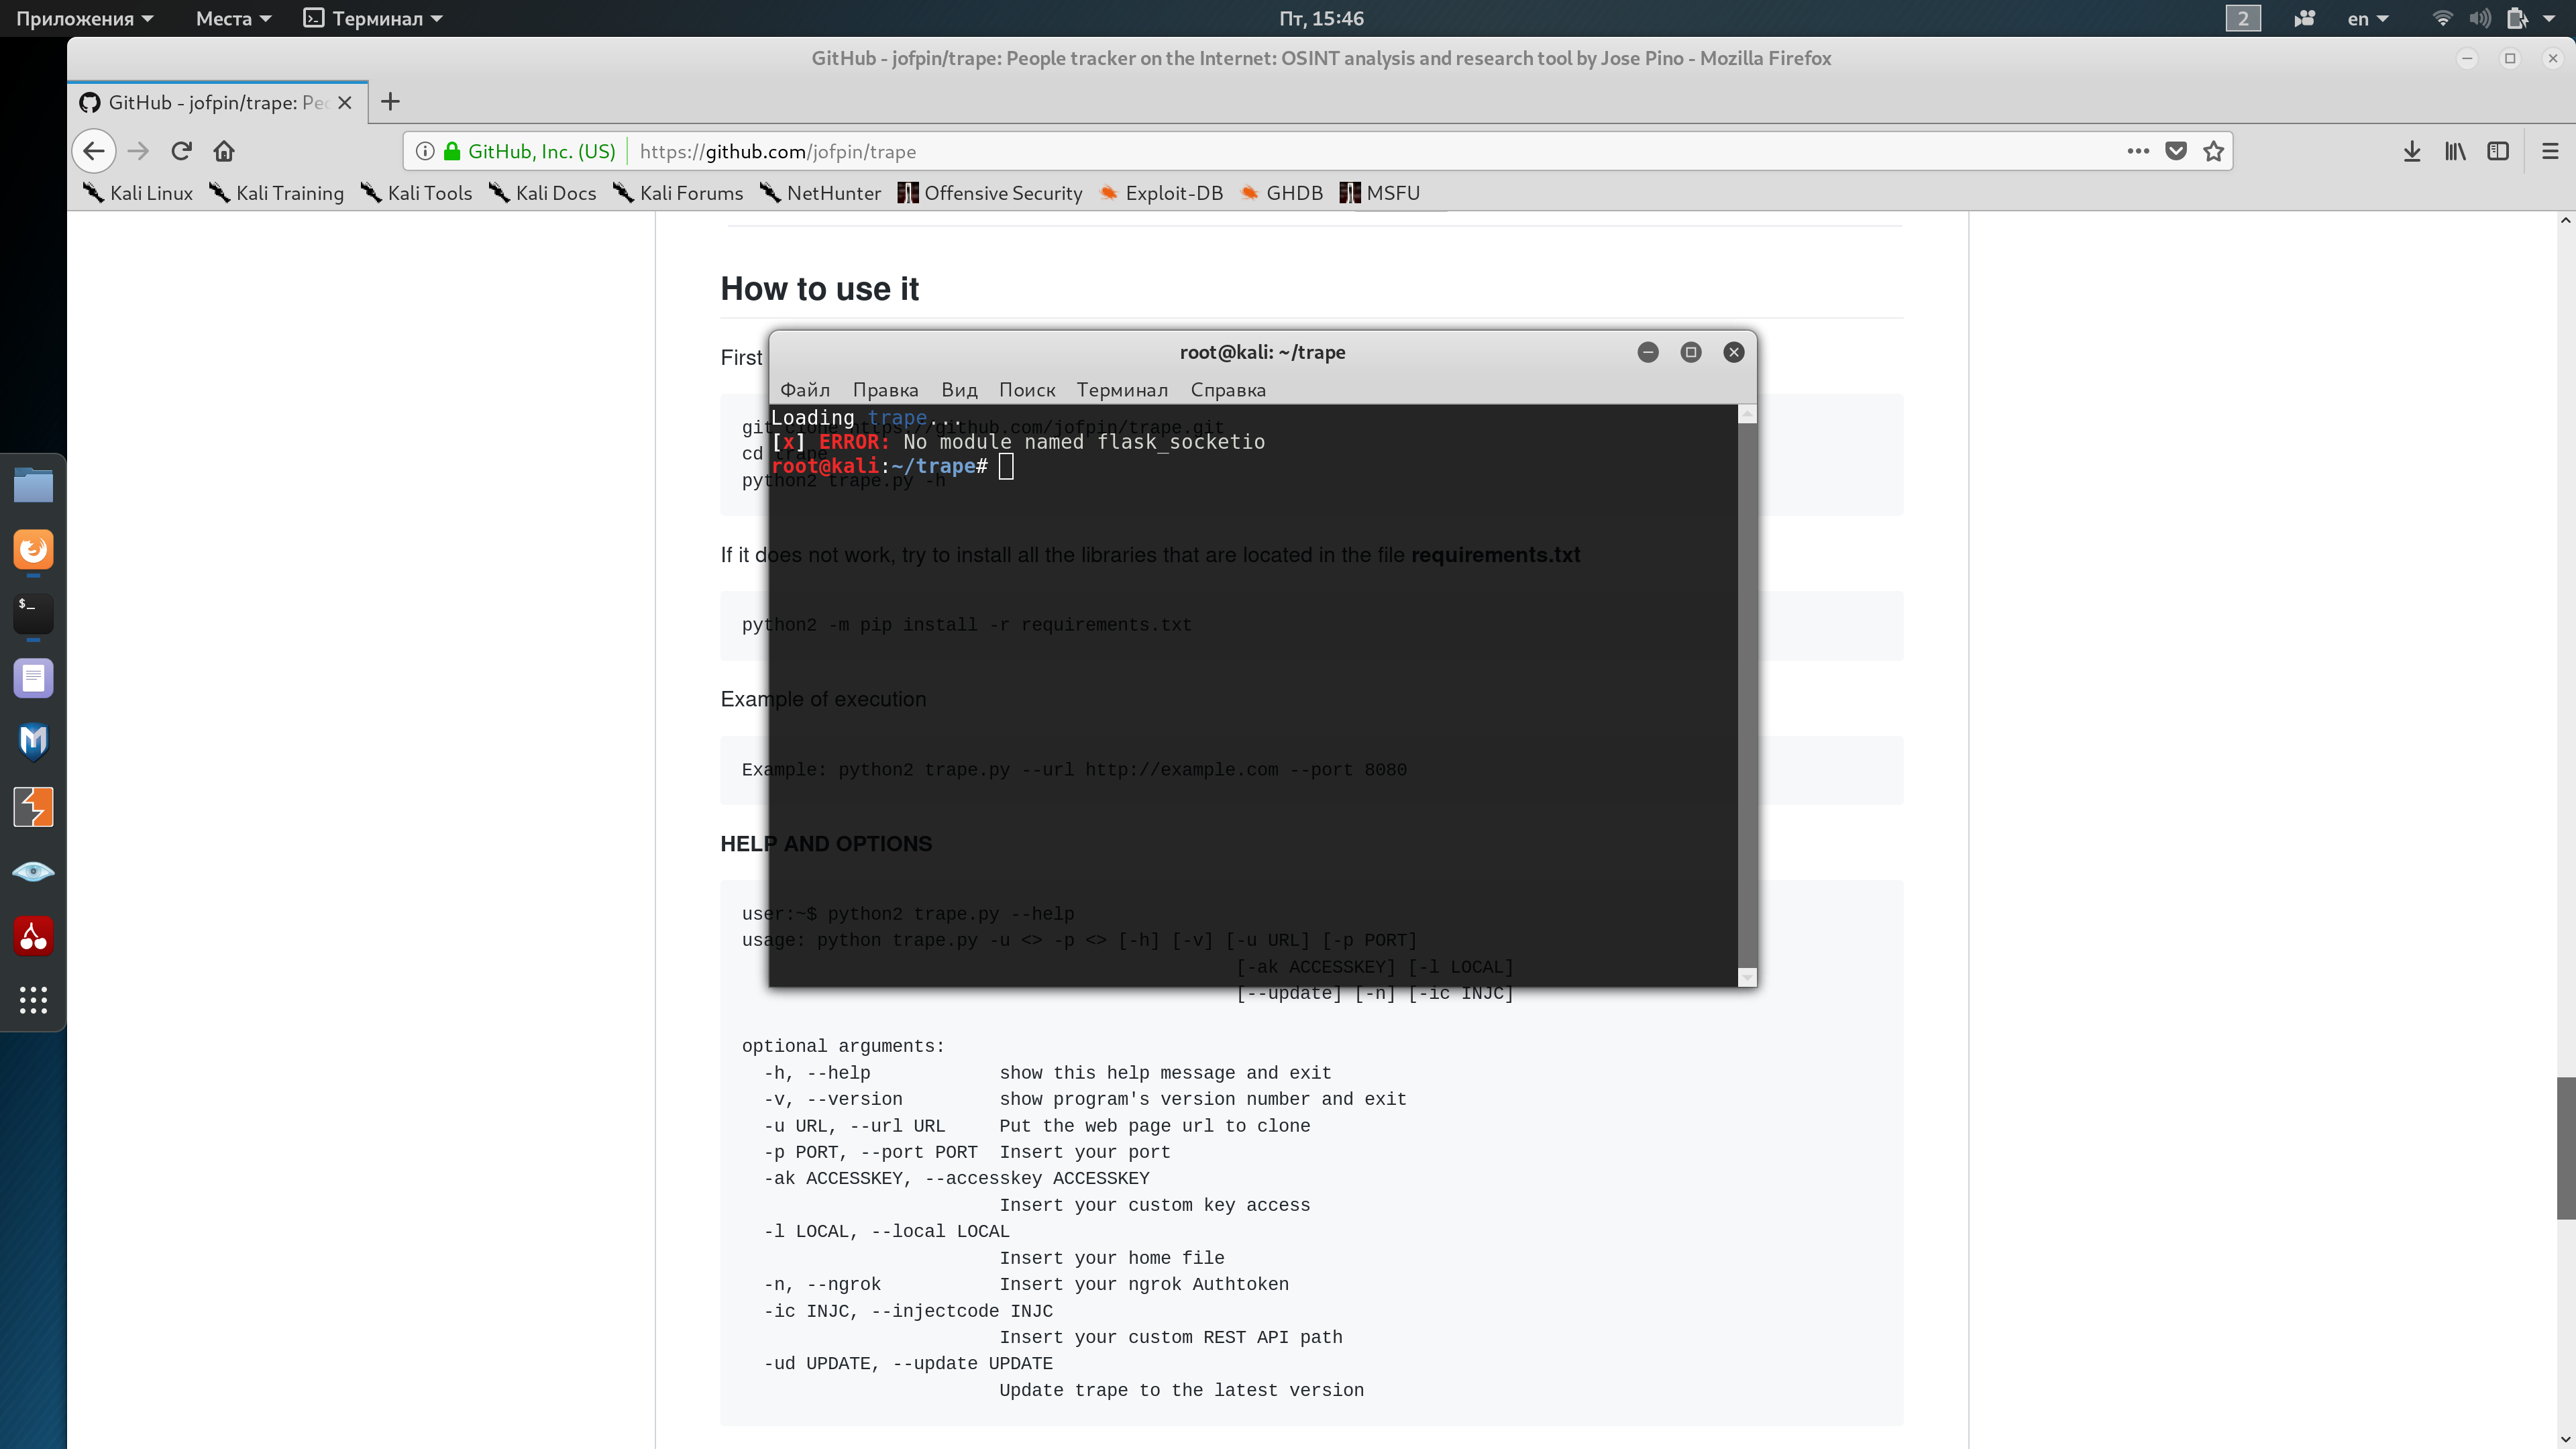The height and width of the screenshot is (1449, 2576).
Task: Expand the Приложения top panel menu
Action: (x=85, y=18)
